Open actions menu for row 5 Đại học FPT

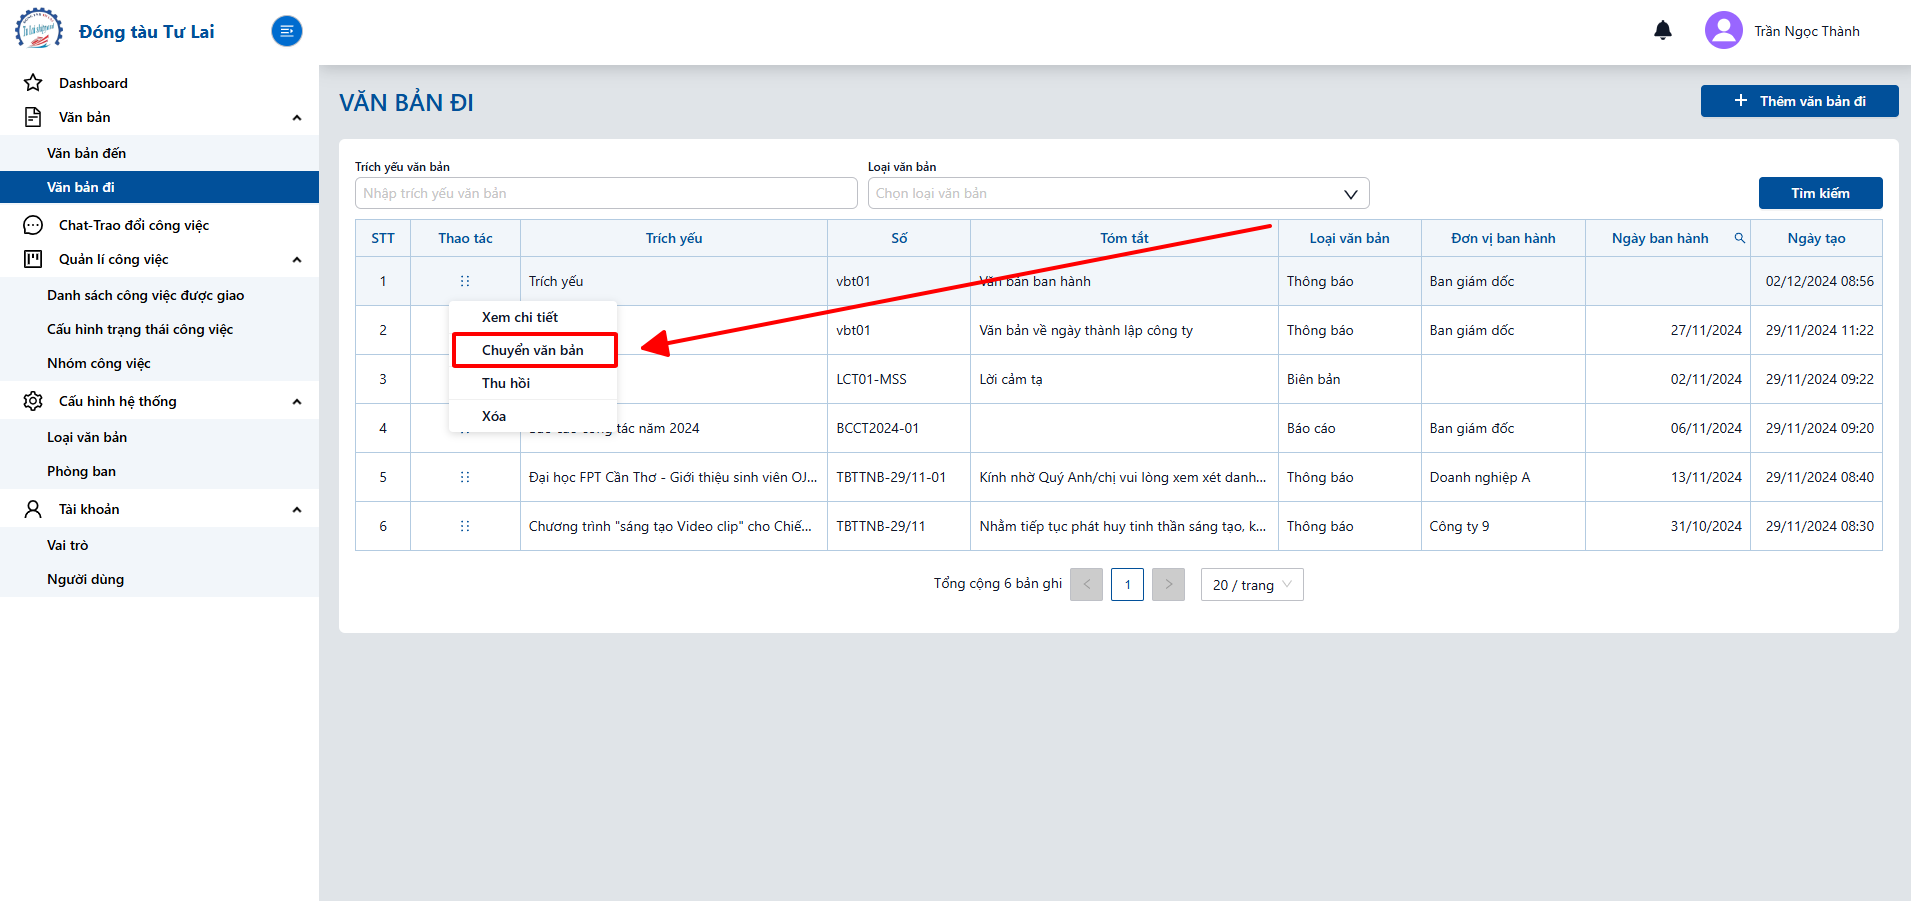point(465,477)
